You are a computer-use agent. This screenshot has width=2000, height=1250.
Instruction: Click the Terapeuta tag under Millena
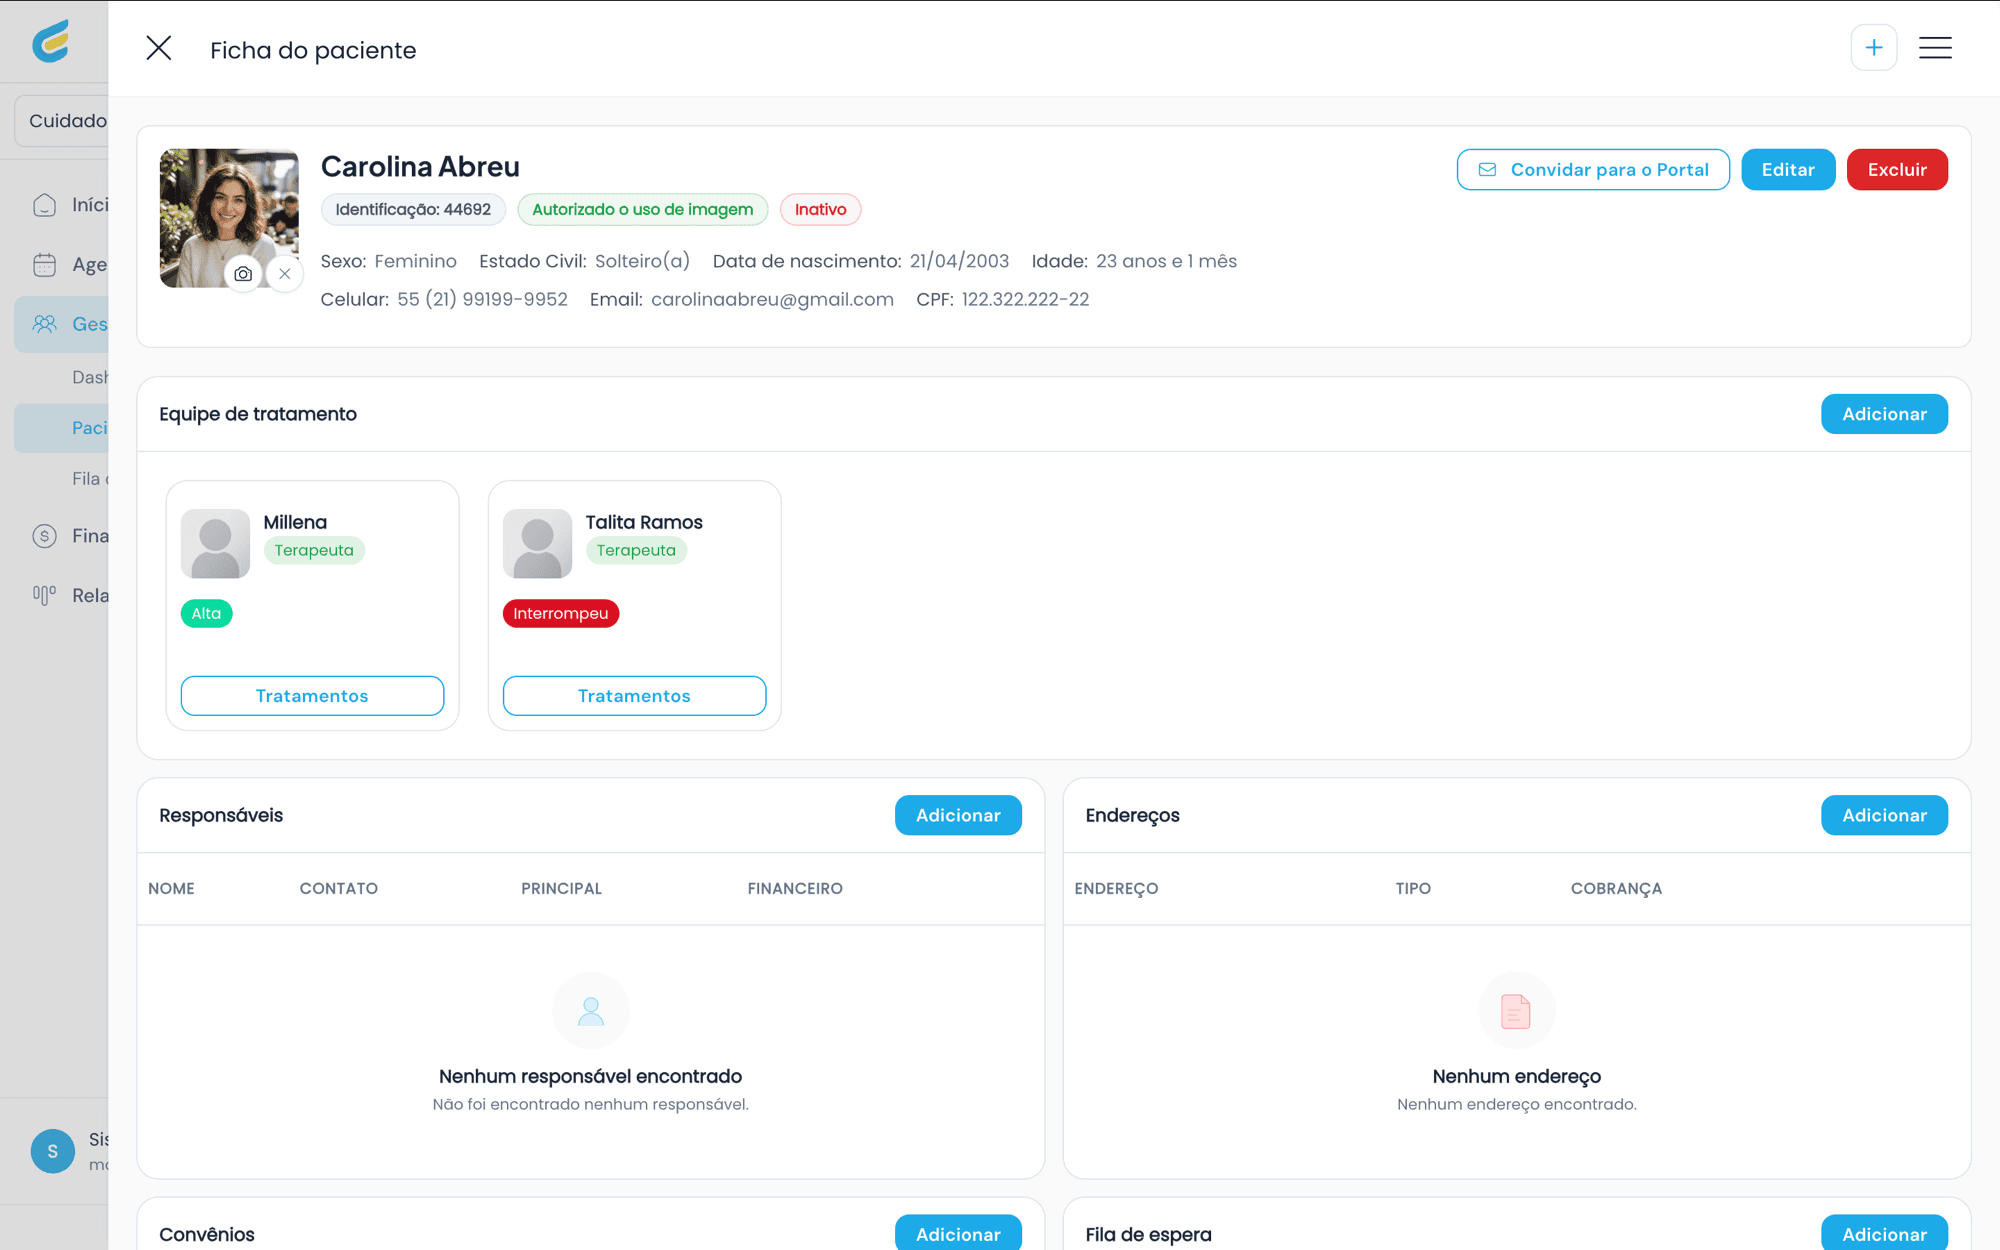coord(314,550)
